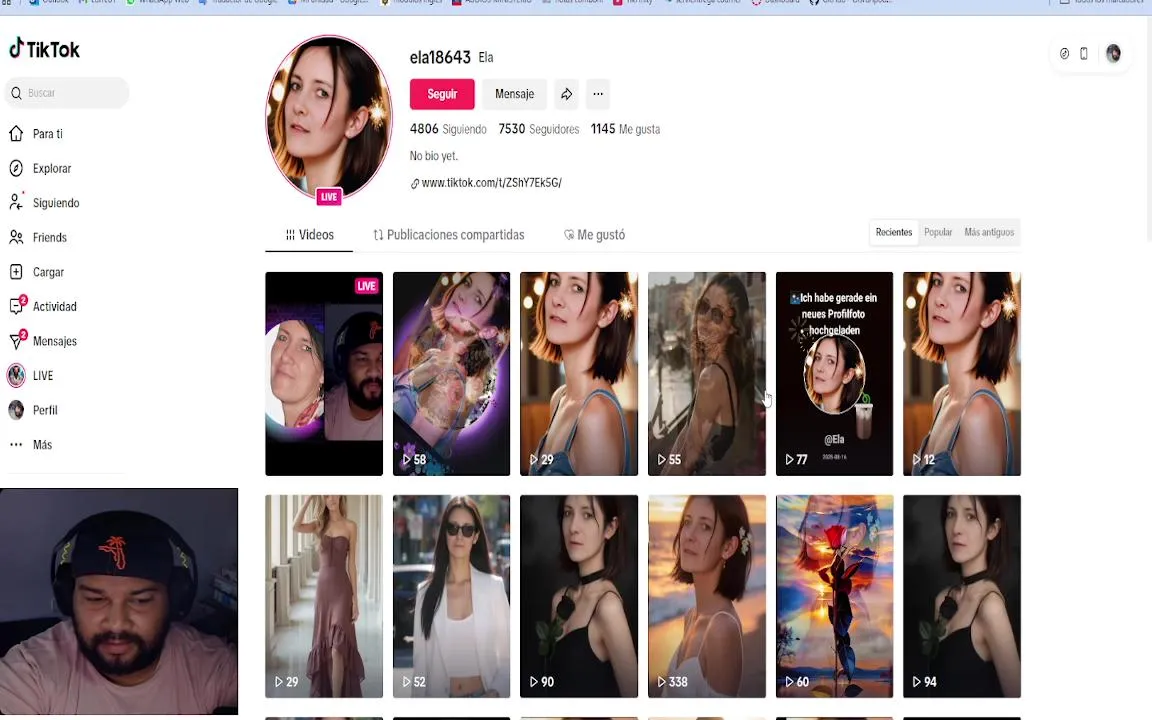Open video with 55 views
Image resolution: width=1152 pixels, height=720 pixels.
pos(707,373)
